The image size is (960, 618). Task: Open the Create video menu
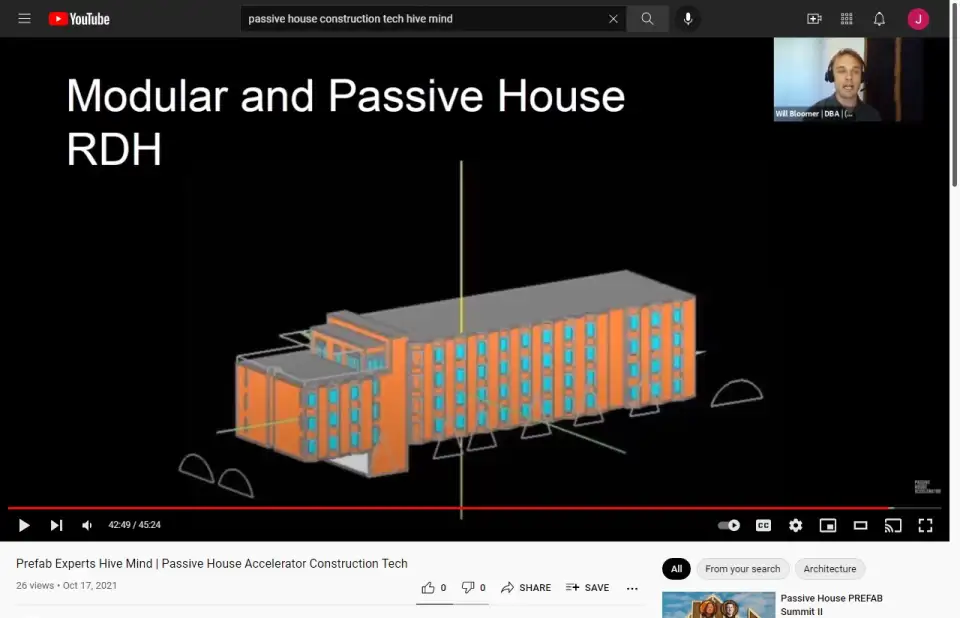(x=814, y=19)
